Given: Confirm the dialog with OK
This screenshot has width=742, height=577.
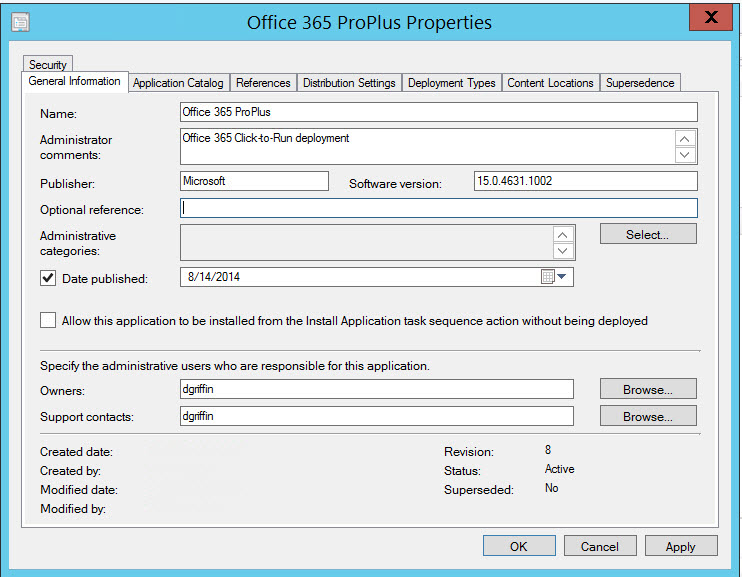Looking at the screenshot, I should coord(518,546).
